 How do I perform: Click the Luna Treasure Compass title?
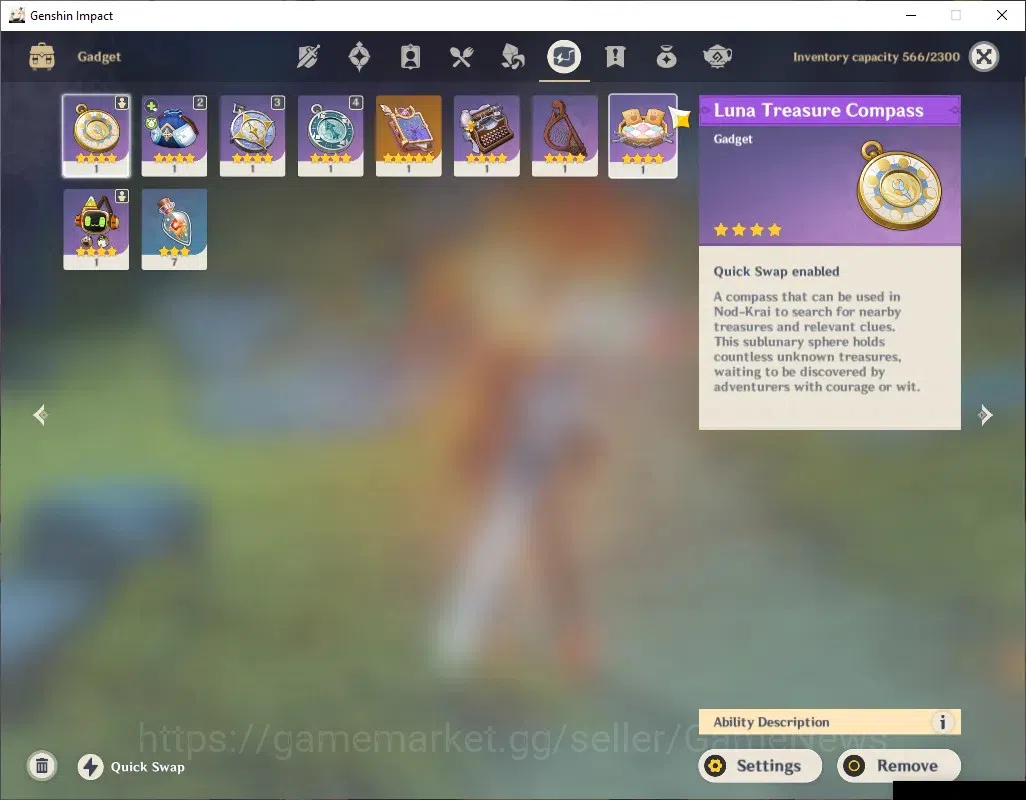point(819,111)
